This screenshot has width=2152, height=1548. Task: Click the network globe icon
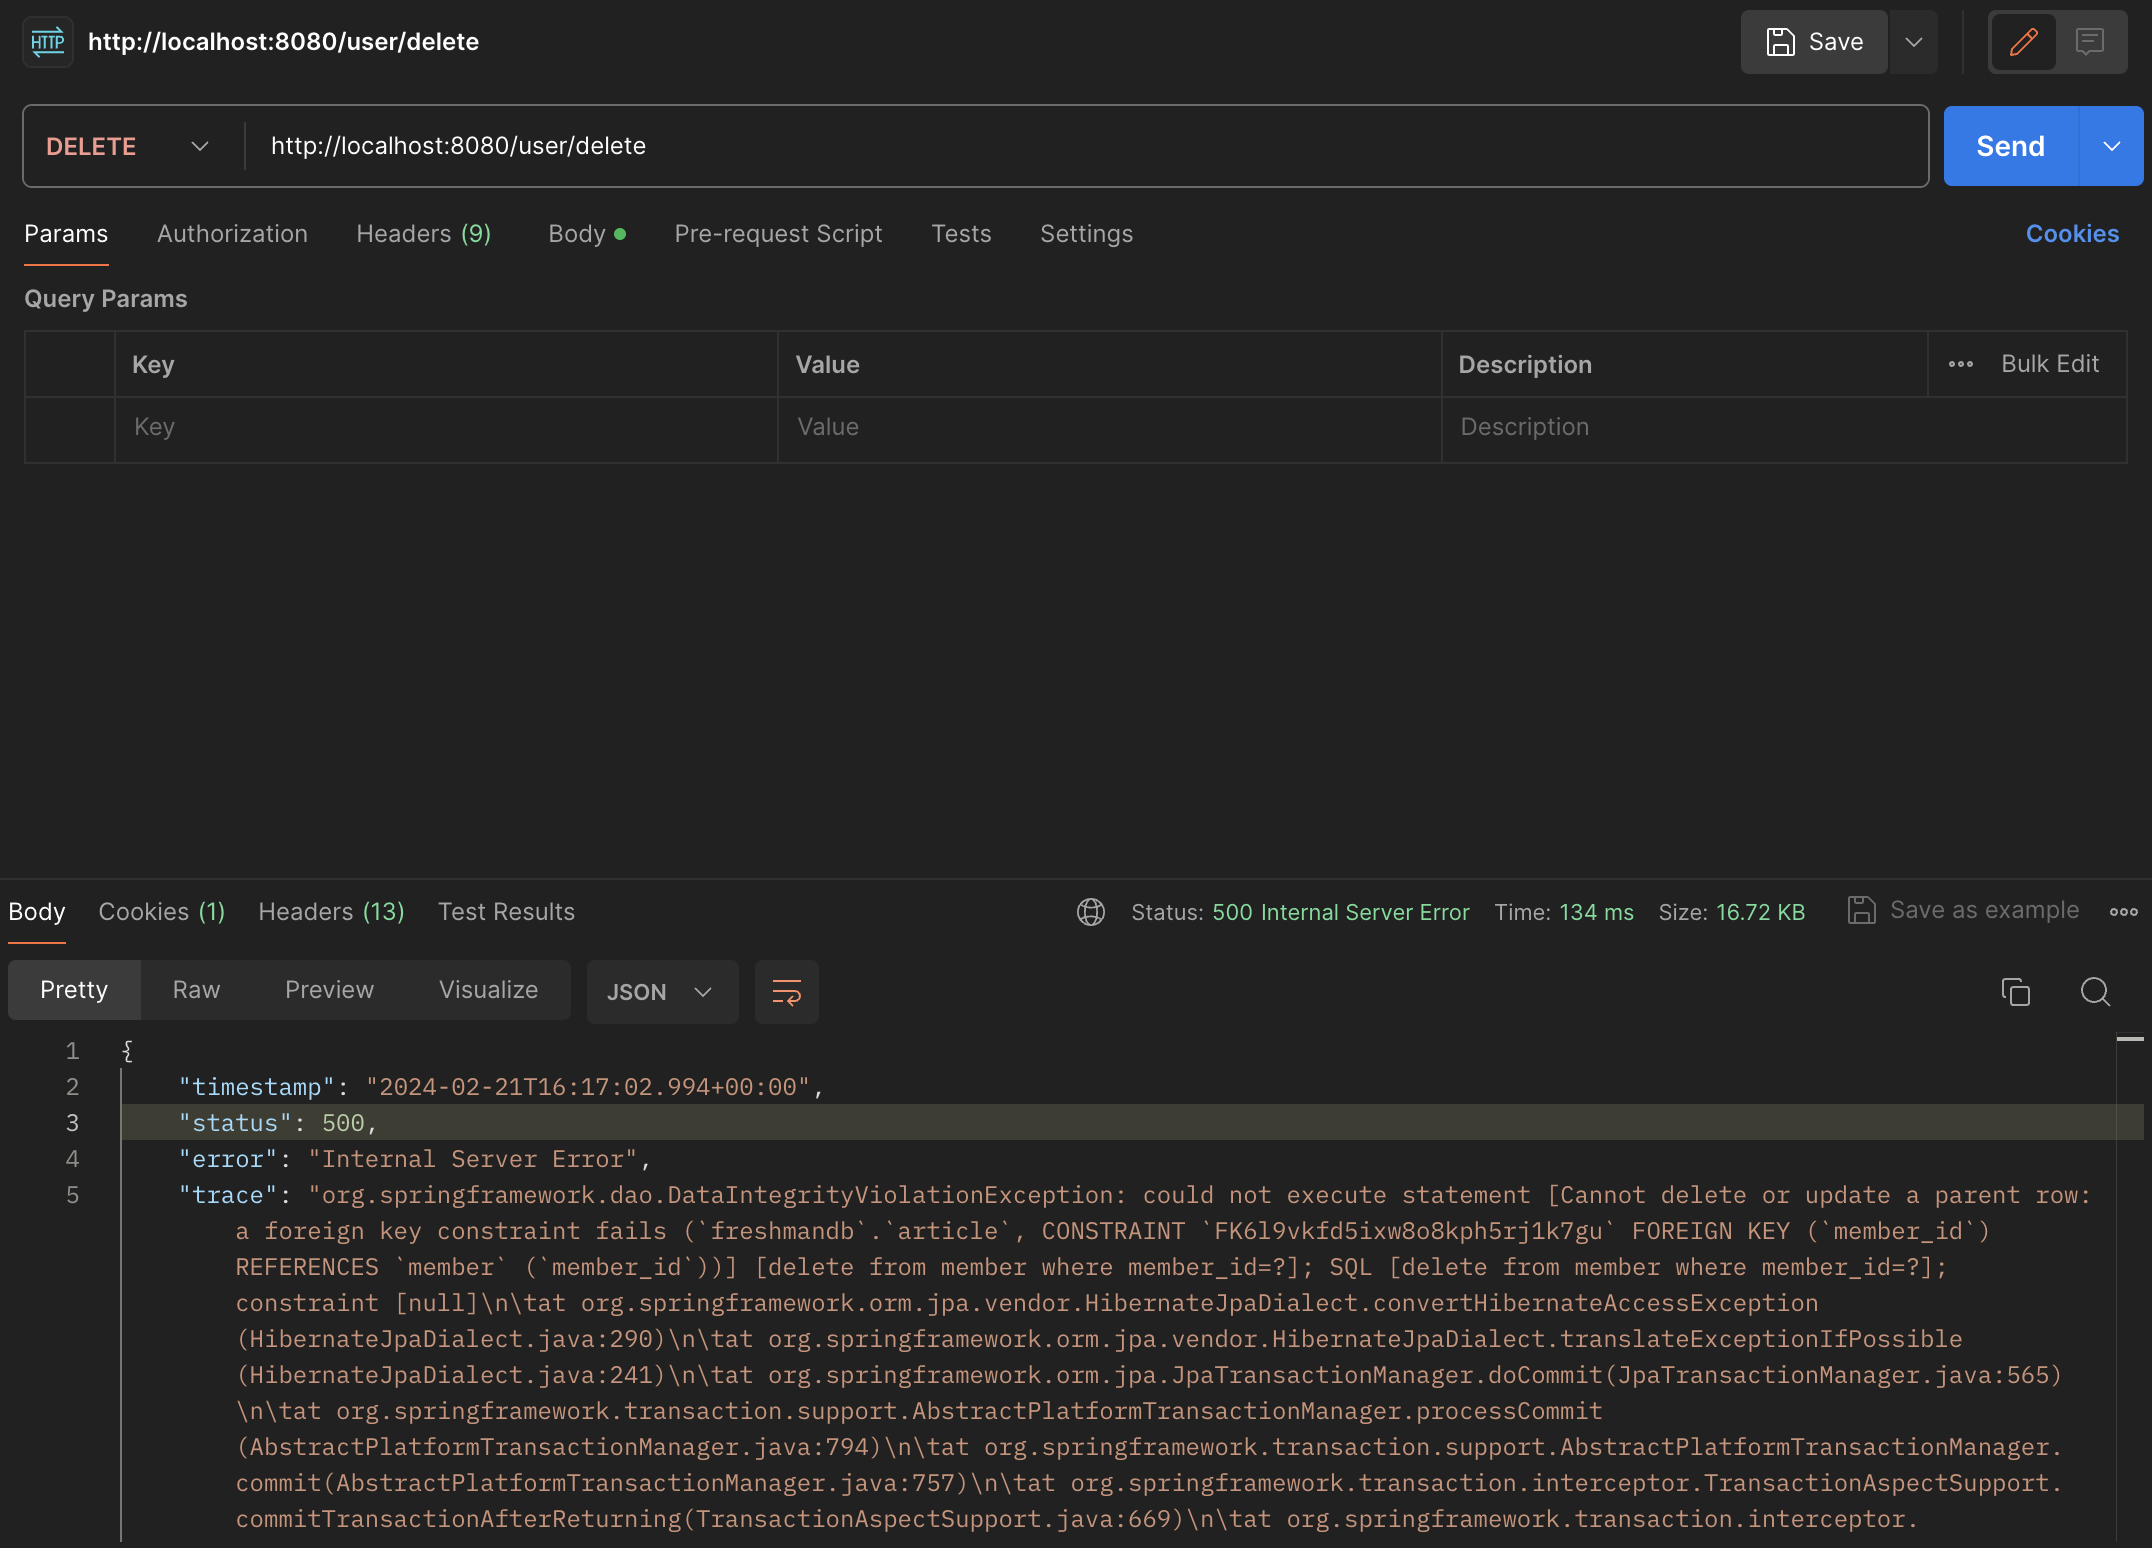point(1090,912)
